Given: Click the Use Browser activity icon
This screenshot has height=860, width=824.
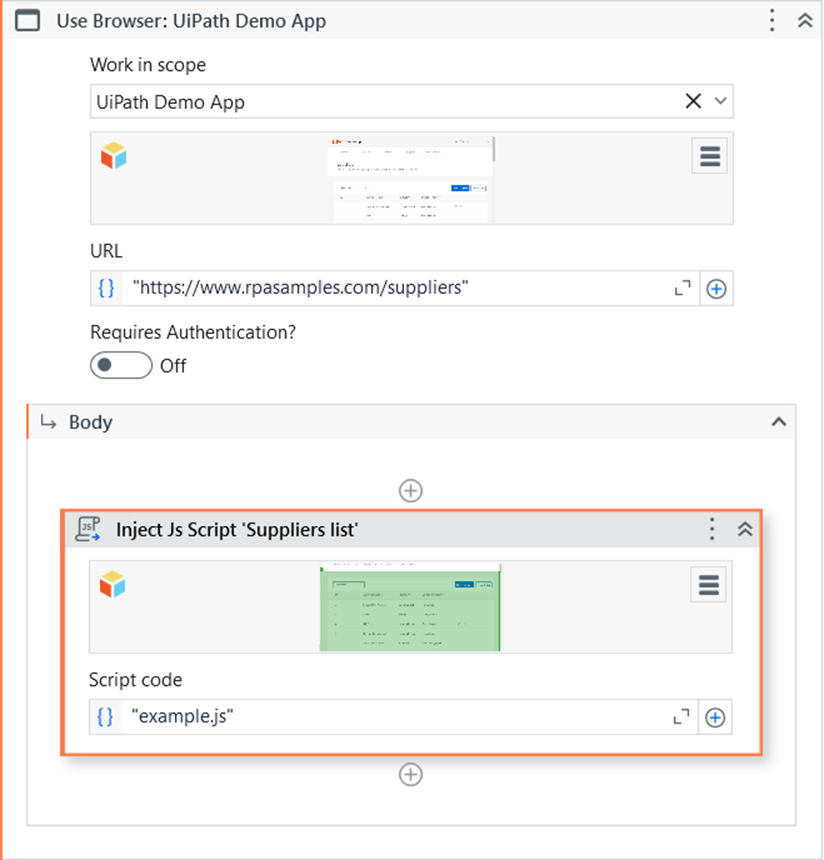Looking at the screenshot, I should [x=27, y=20].
